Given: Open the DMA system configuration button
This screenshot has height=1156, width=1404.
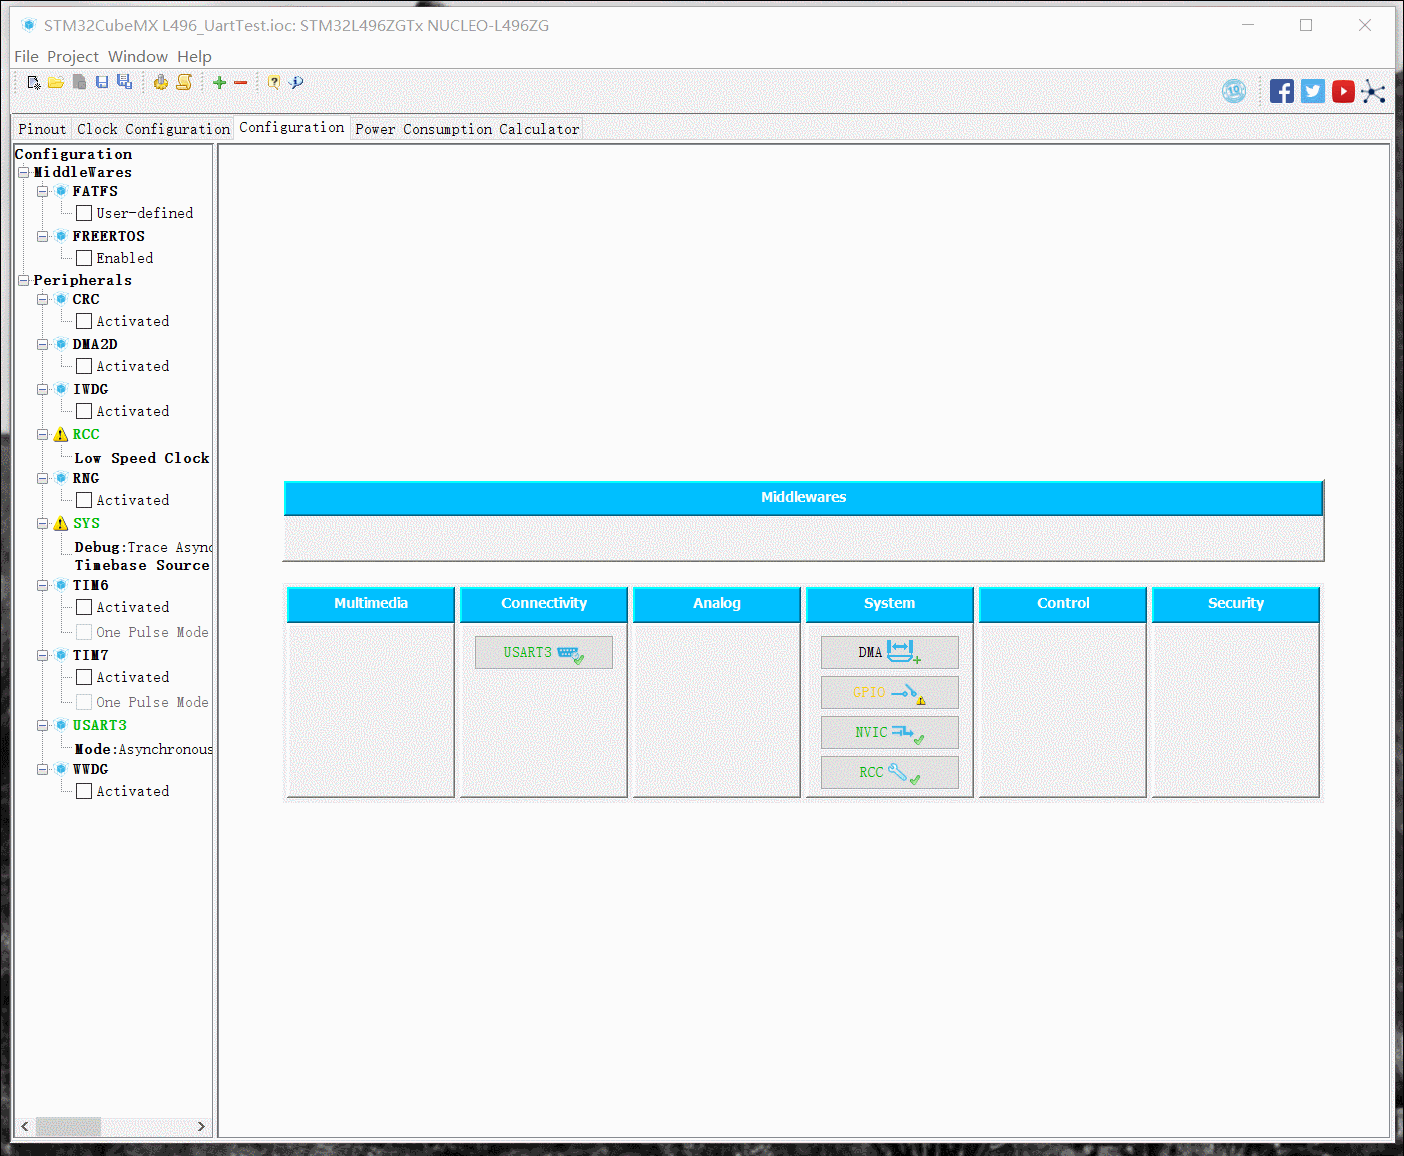Looking at the screenshot, I should click(x=890, y=652).
